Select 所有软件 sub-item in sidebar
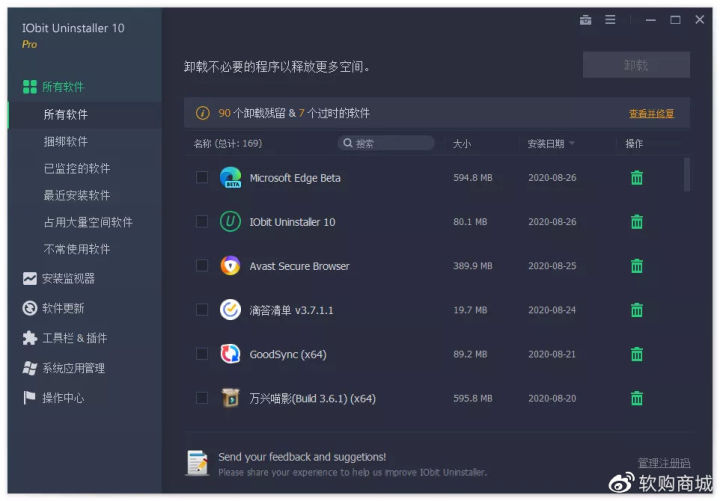 [x=85, y=114]
